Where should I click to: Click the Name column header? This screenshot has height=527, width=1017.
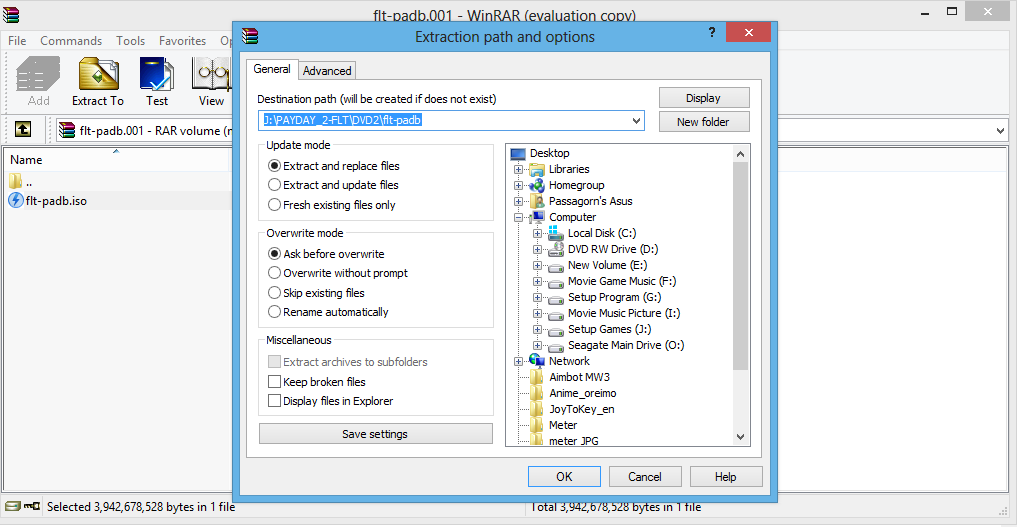[x=117, y=160]
